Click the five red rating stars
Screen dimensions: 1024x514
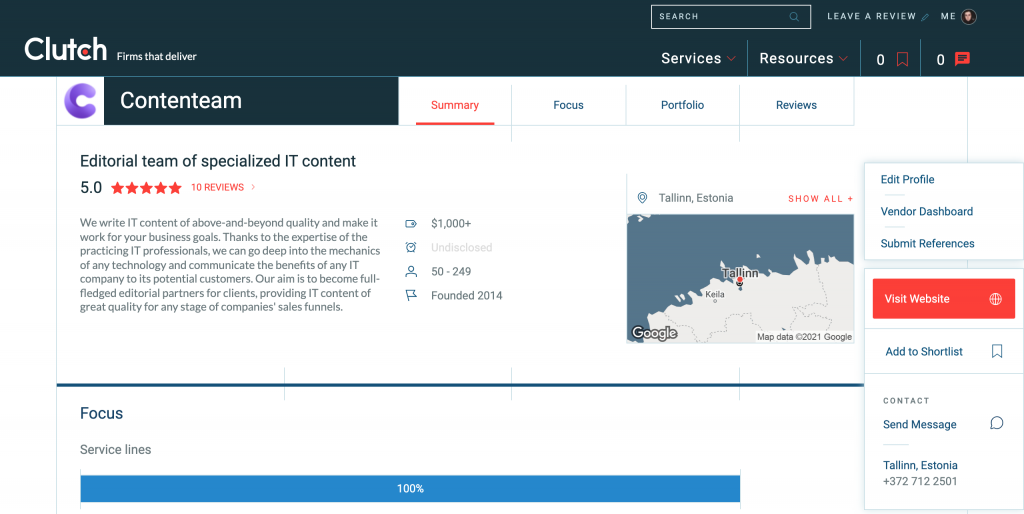146,188
